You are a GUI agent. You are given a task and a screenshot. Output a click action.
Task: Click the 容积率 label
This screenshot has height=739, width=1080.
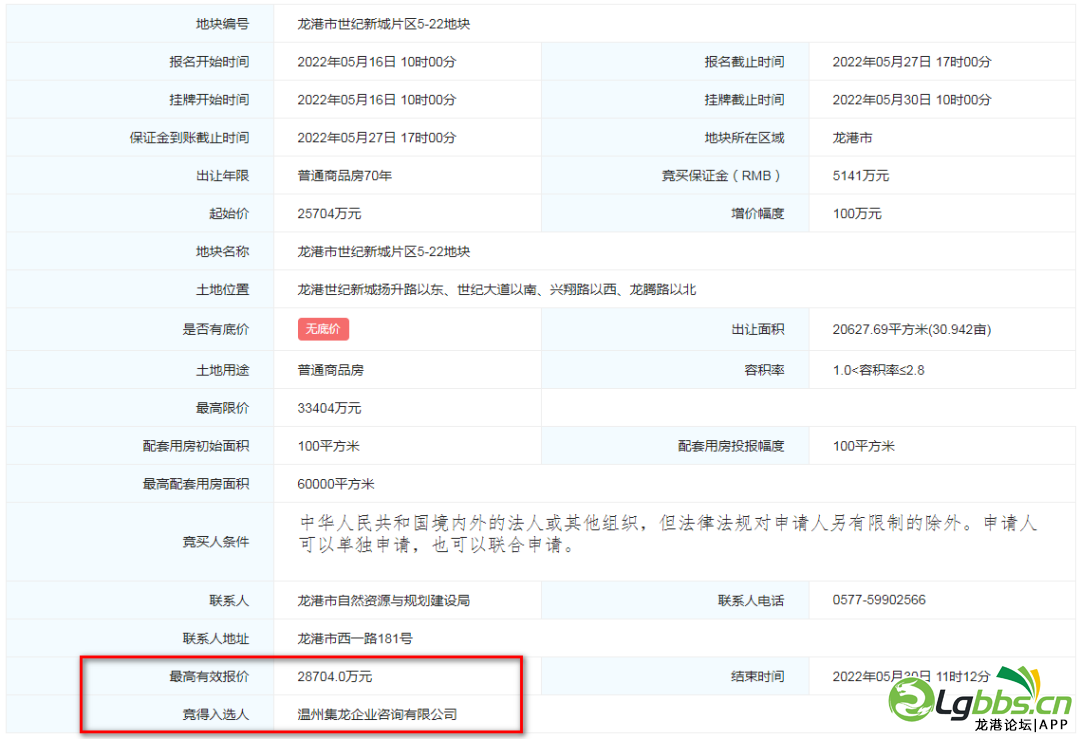[x=765, y=370]
